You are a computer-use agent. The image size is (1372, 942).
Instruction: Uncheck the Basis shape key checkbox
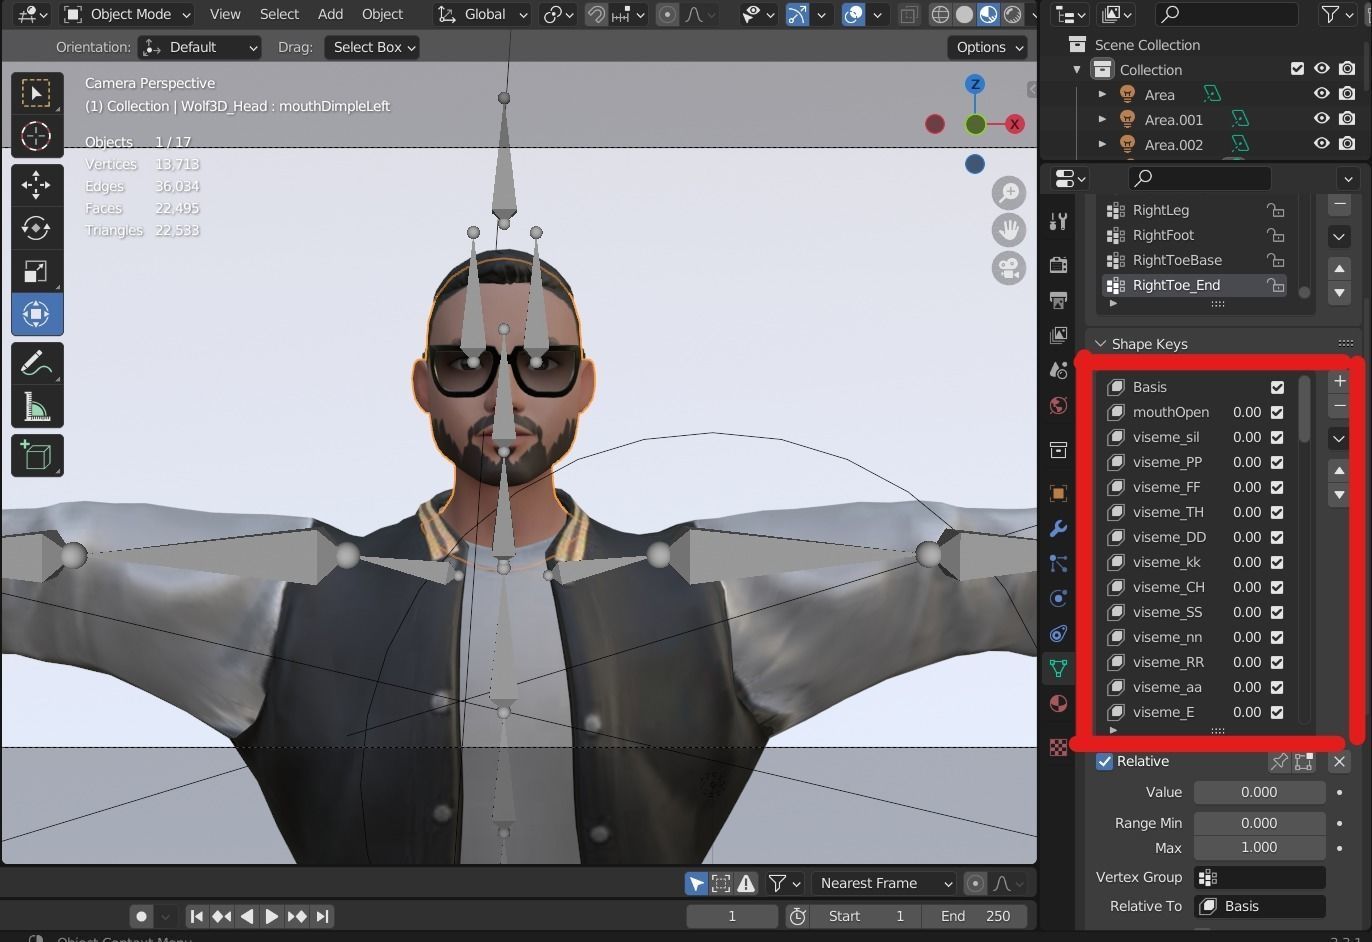(1277, 387)
